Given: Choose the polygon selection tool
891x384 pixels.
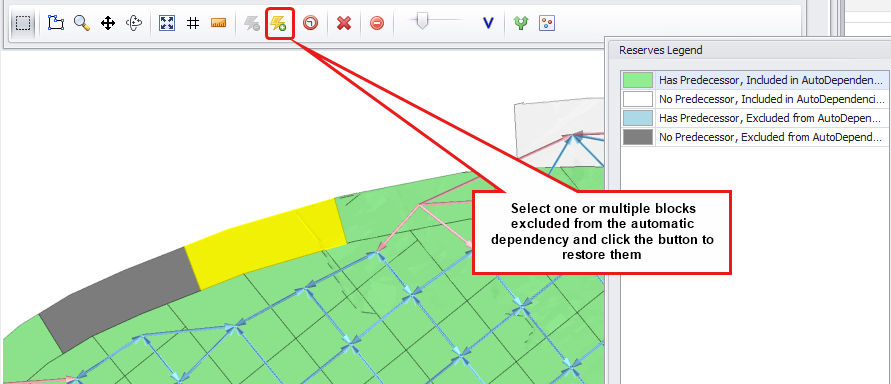Looking at the screenshot, I should click(56, 23).
